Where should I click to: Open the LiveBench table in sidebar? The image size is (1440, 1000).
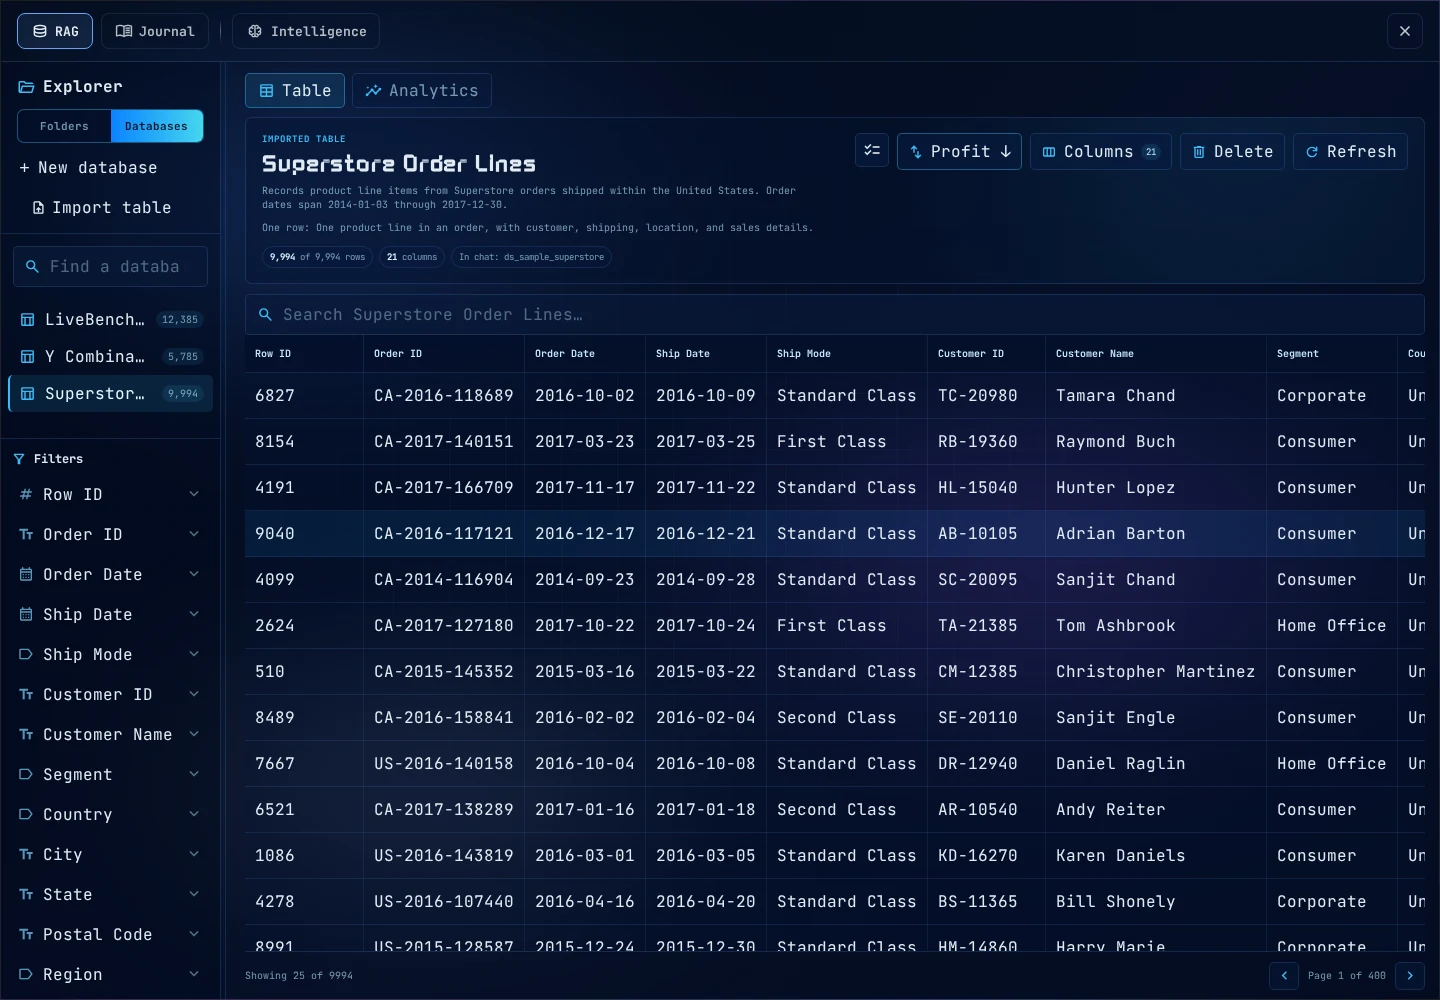click(x=110, y=320)
